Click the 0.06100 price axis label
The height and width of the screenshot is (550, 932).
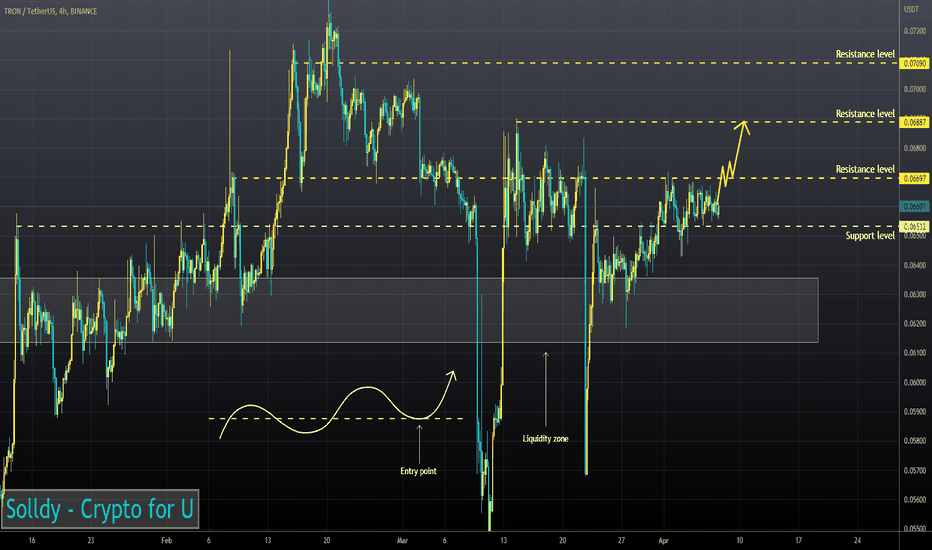point(915,353)
